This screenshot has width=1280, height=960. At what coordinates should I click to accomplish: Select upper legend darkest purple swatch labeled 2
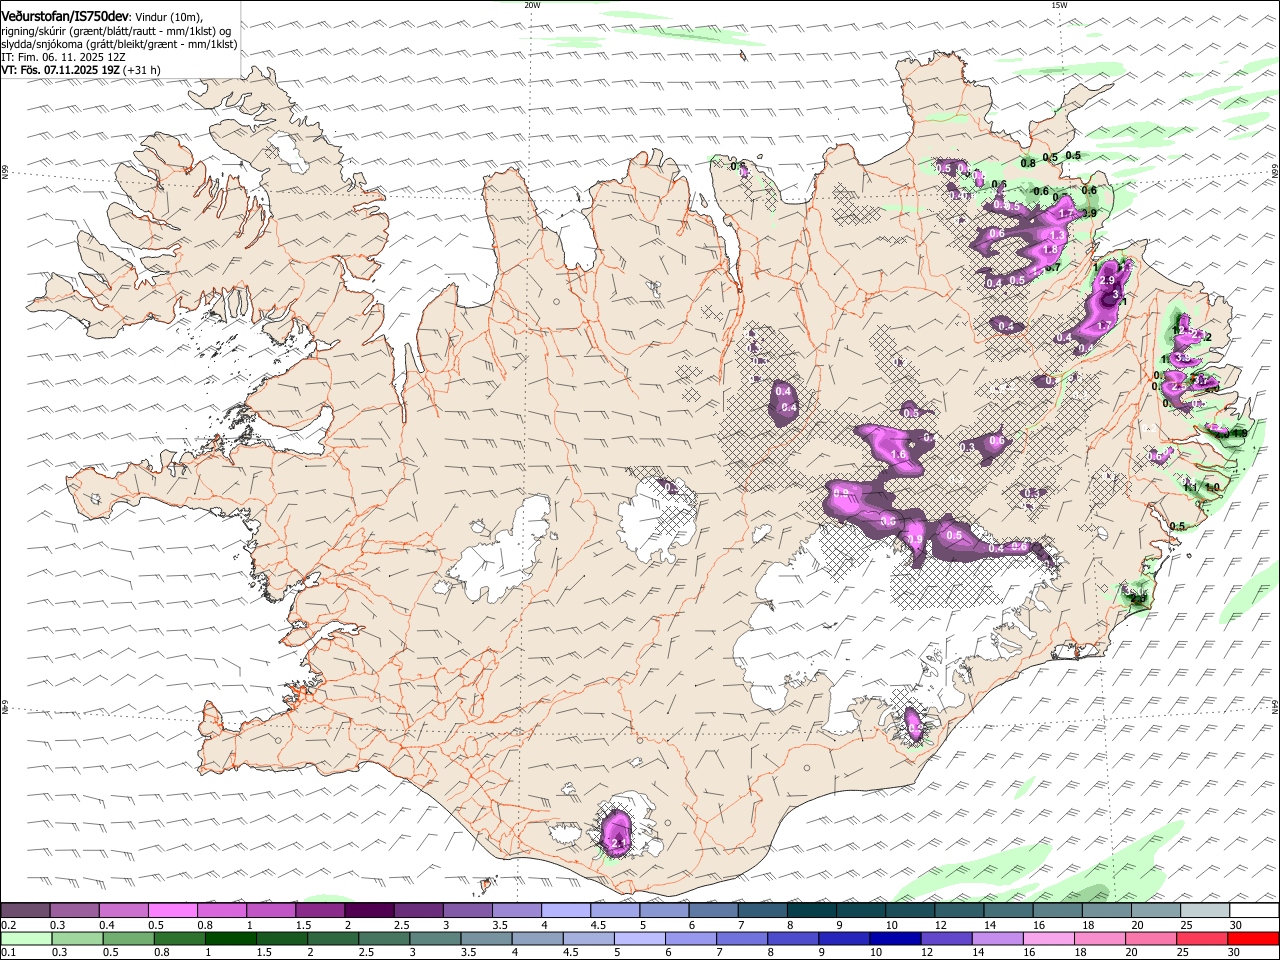(369, 910)
